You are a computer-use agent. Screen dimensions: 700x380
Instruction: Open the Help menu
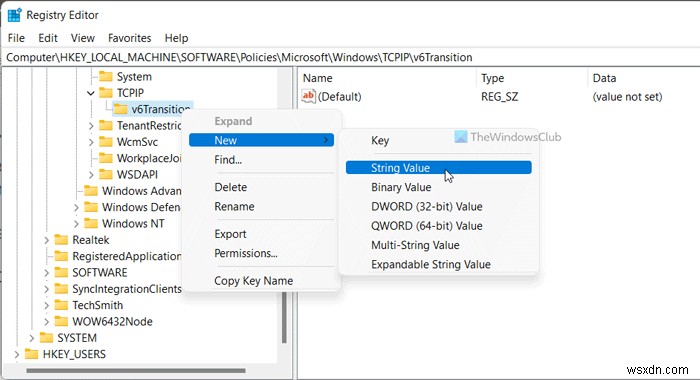(x=176, y=38)
